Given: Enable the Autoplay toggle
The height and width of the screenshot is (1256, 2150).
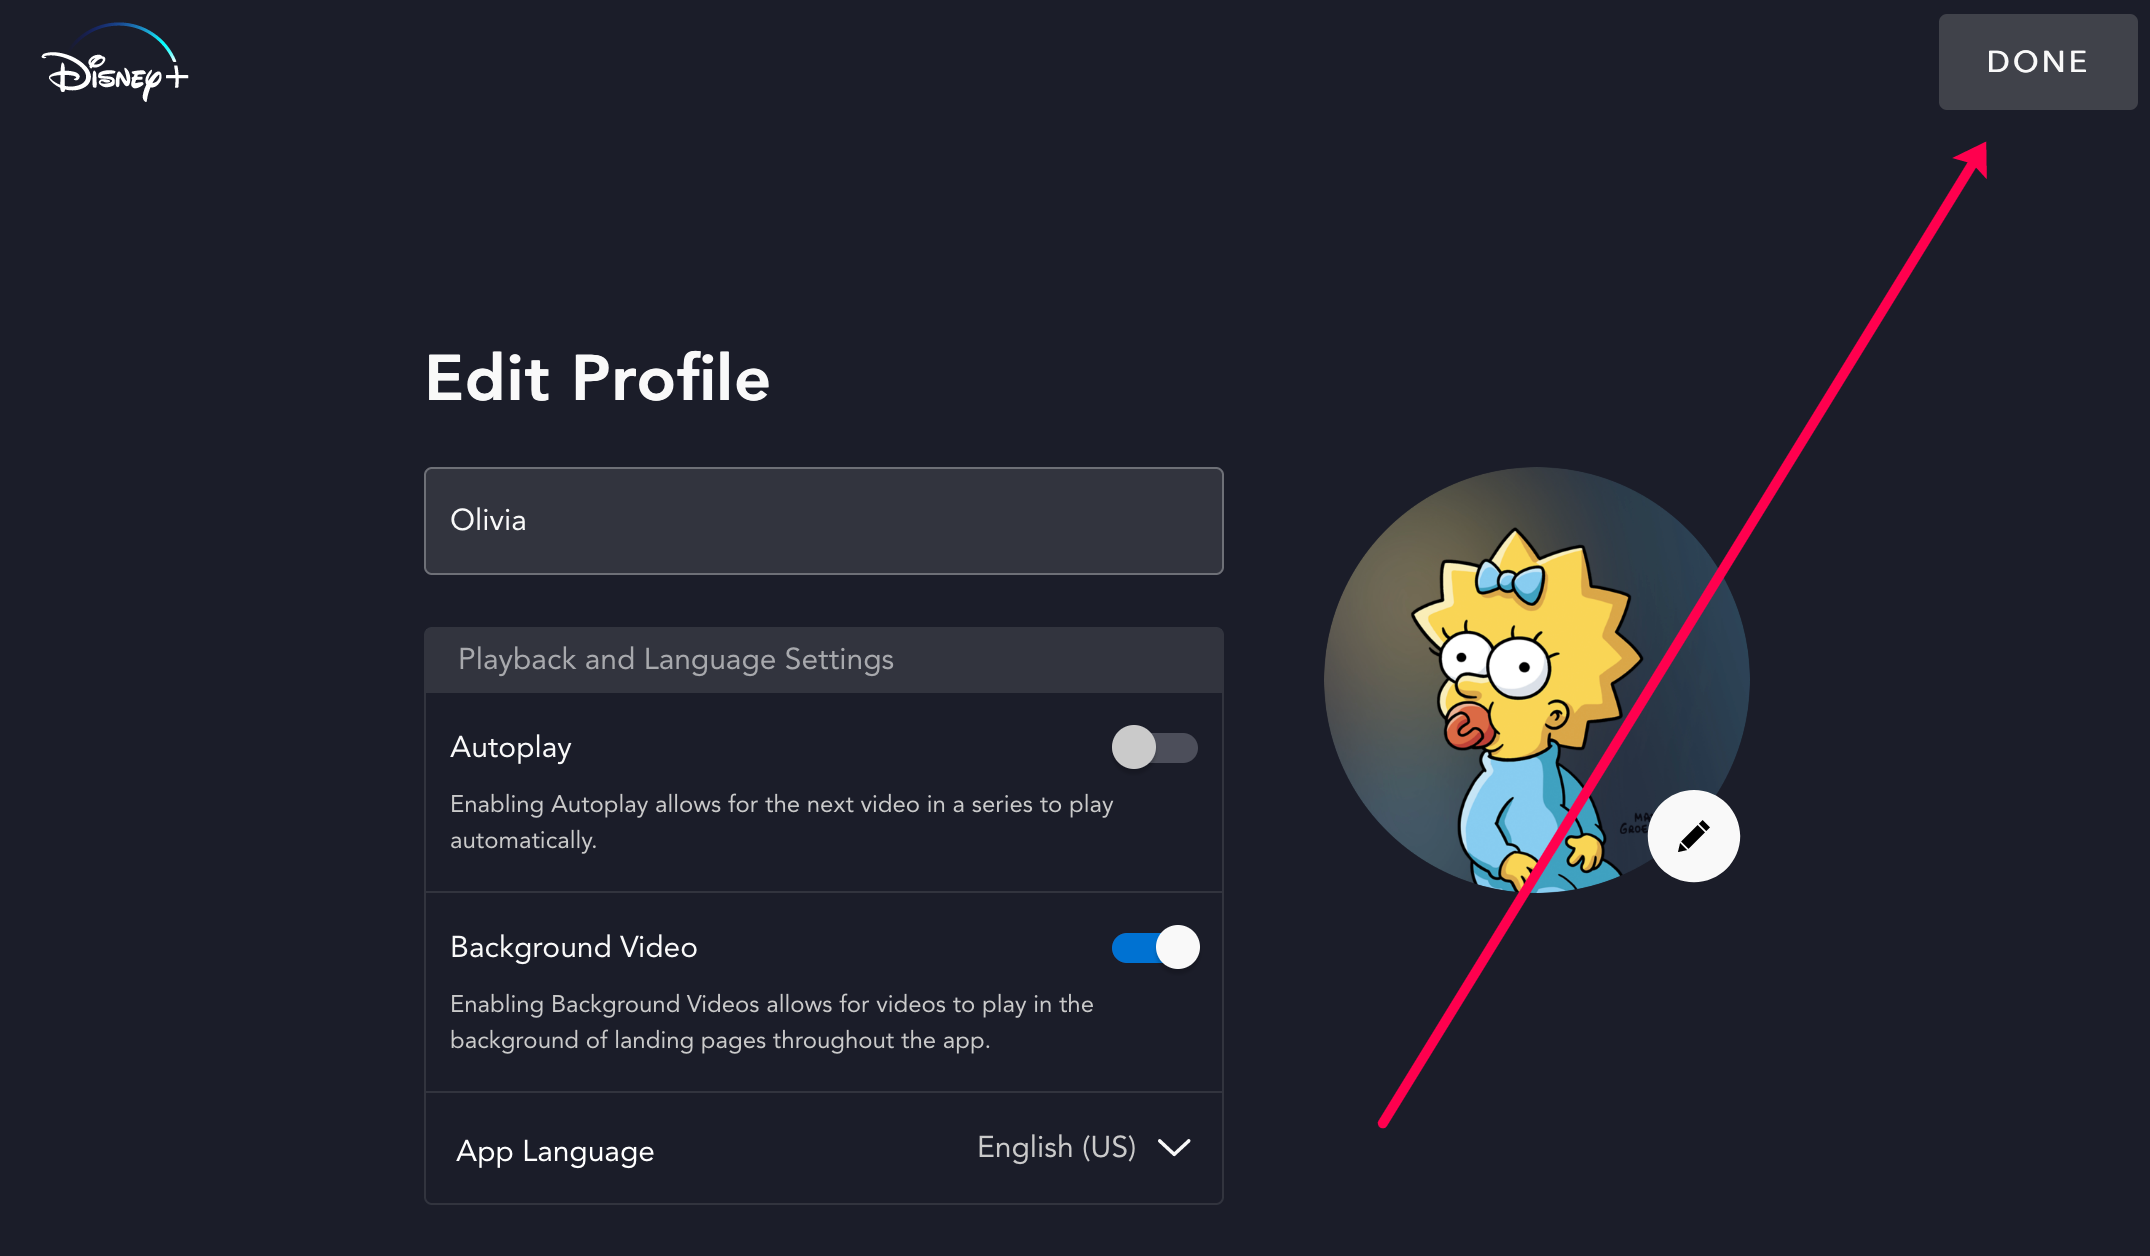Looking at the screenshot, I should [1154, 747].
